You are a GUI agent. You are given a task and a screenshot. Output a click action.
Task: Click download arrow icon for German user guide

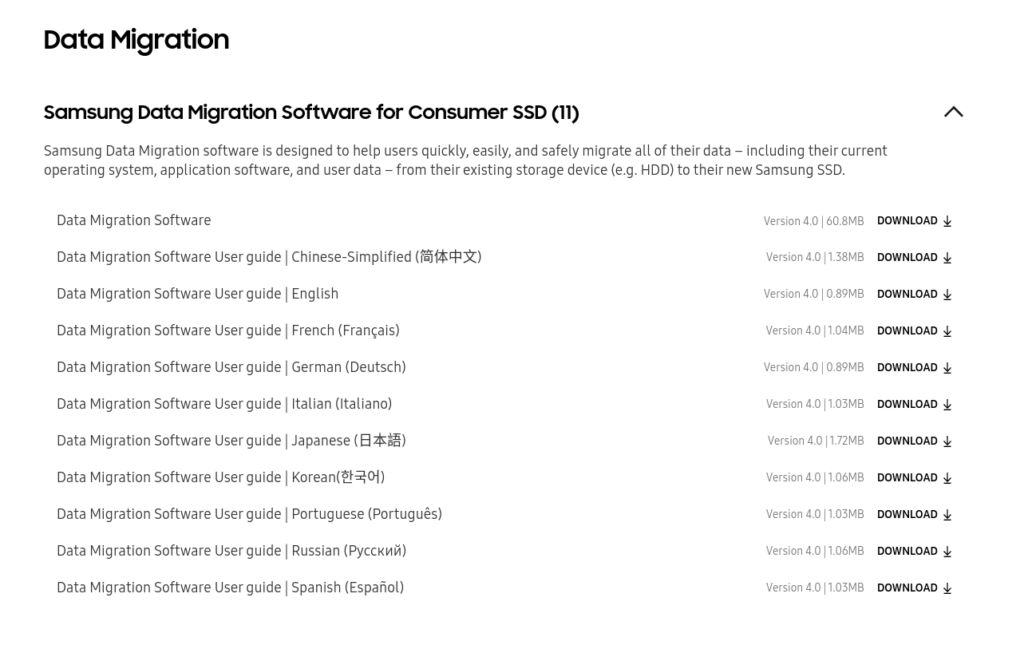(948, 368)
